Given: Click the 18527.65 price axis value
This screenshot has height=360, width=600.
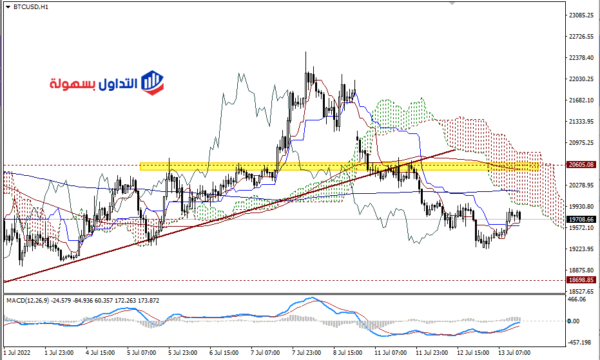Looking at the screenshot, I should point(581,292).
